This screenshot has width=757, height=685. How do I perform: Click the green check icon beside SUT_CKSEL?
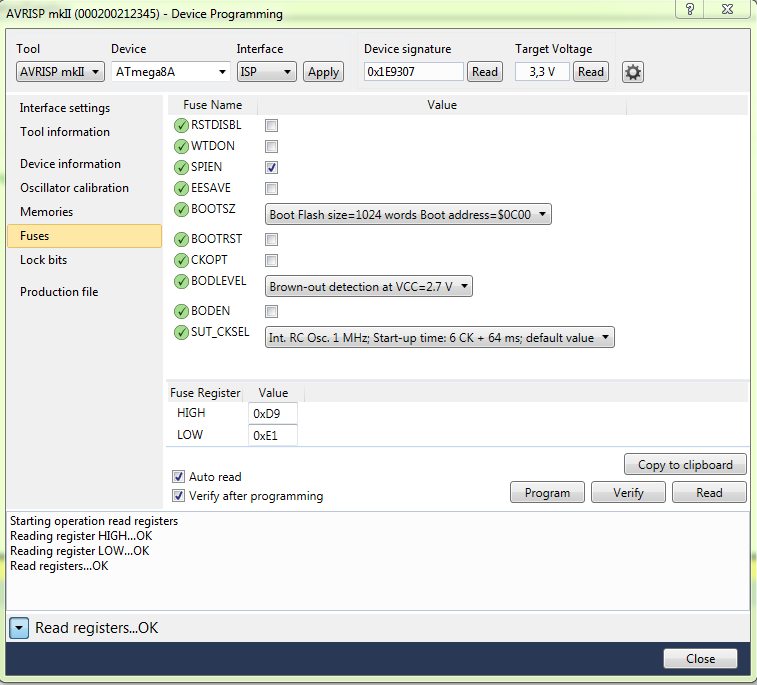pos(181,333)
